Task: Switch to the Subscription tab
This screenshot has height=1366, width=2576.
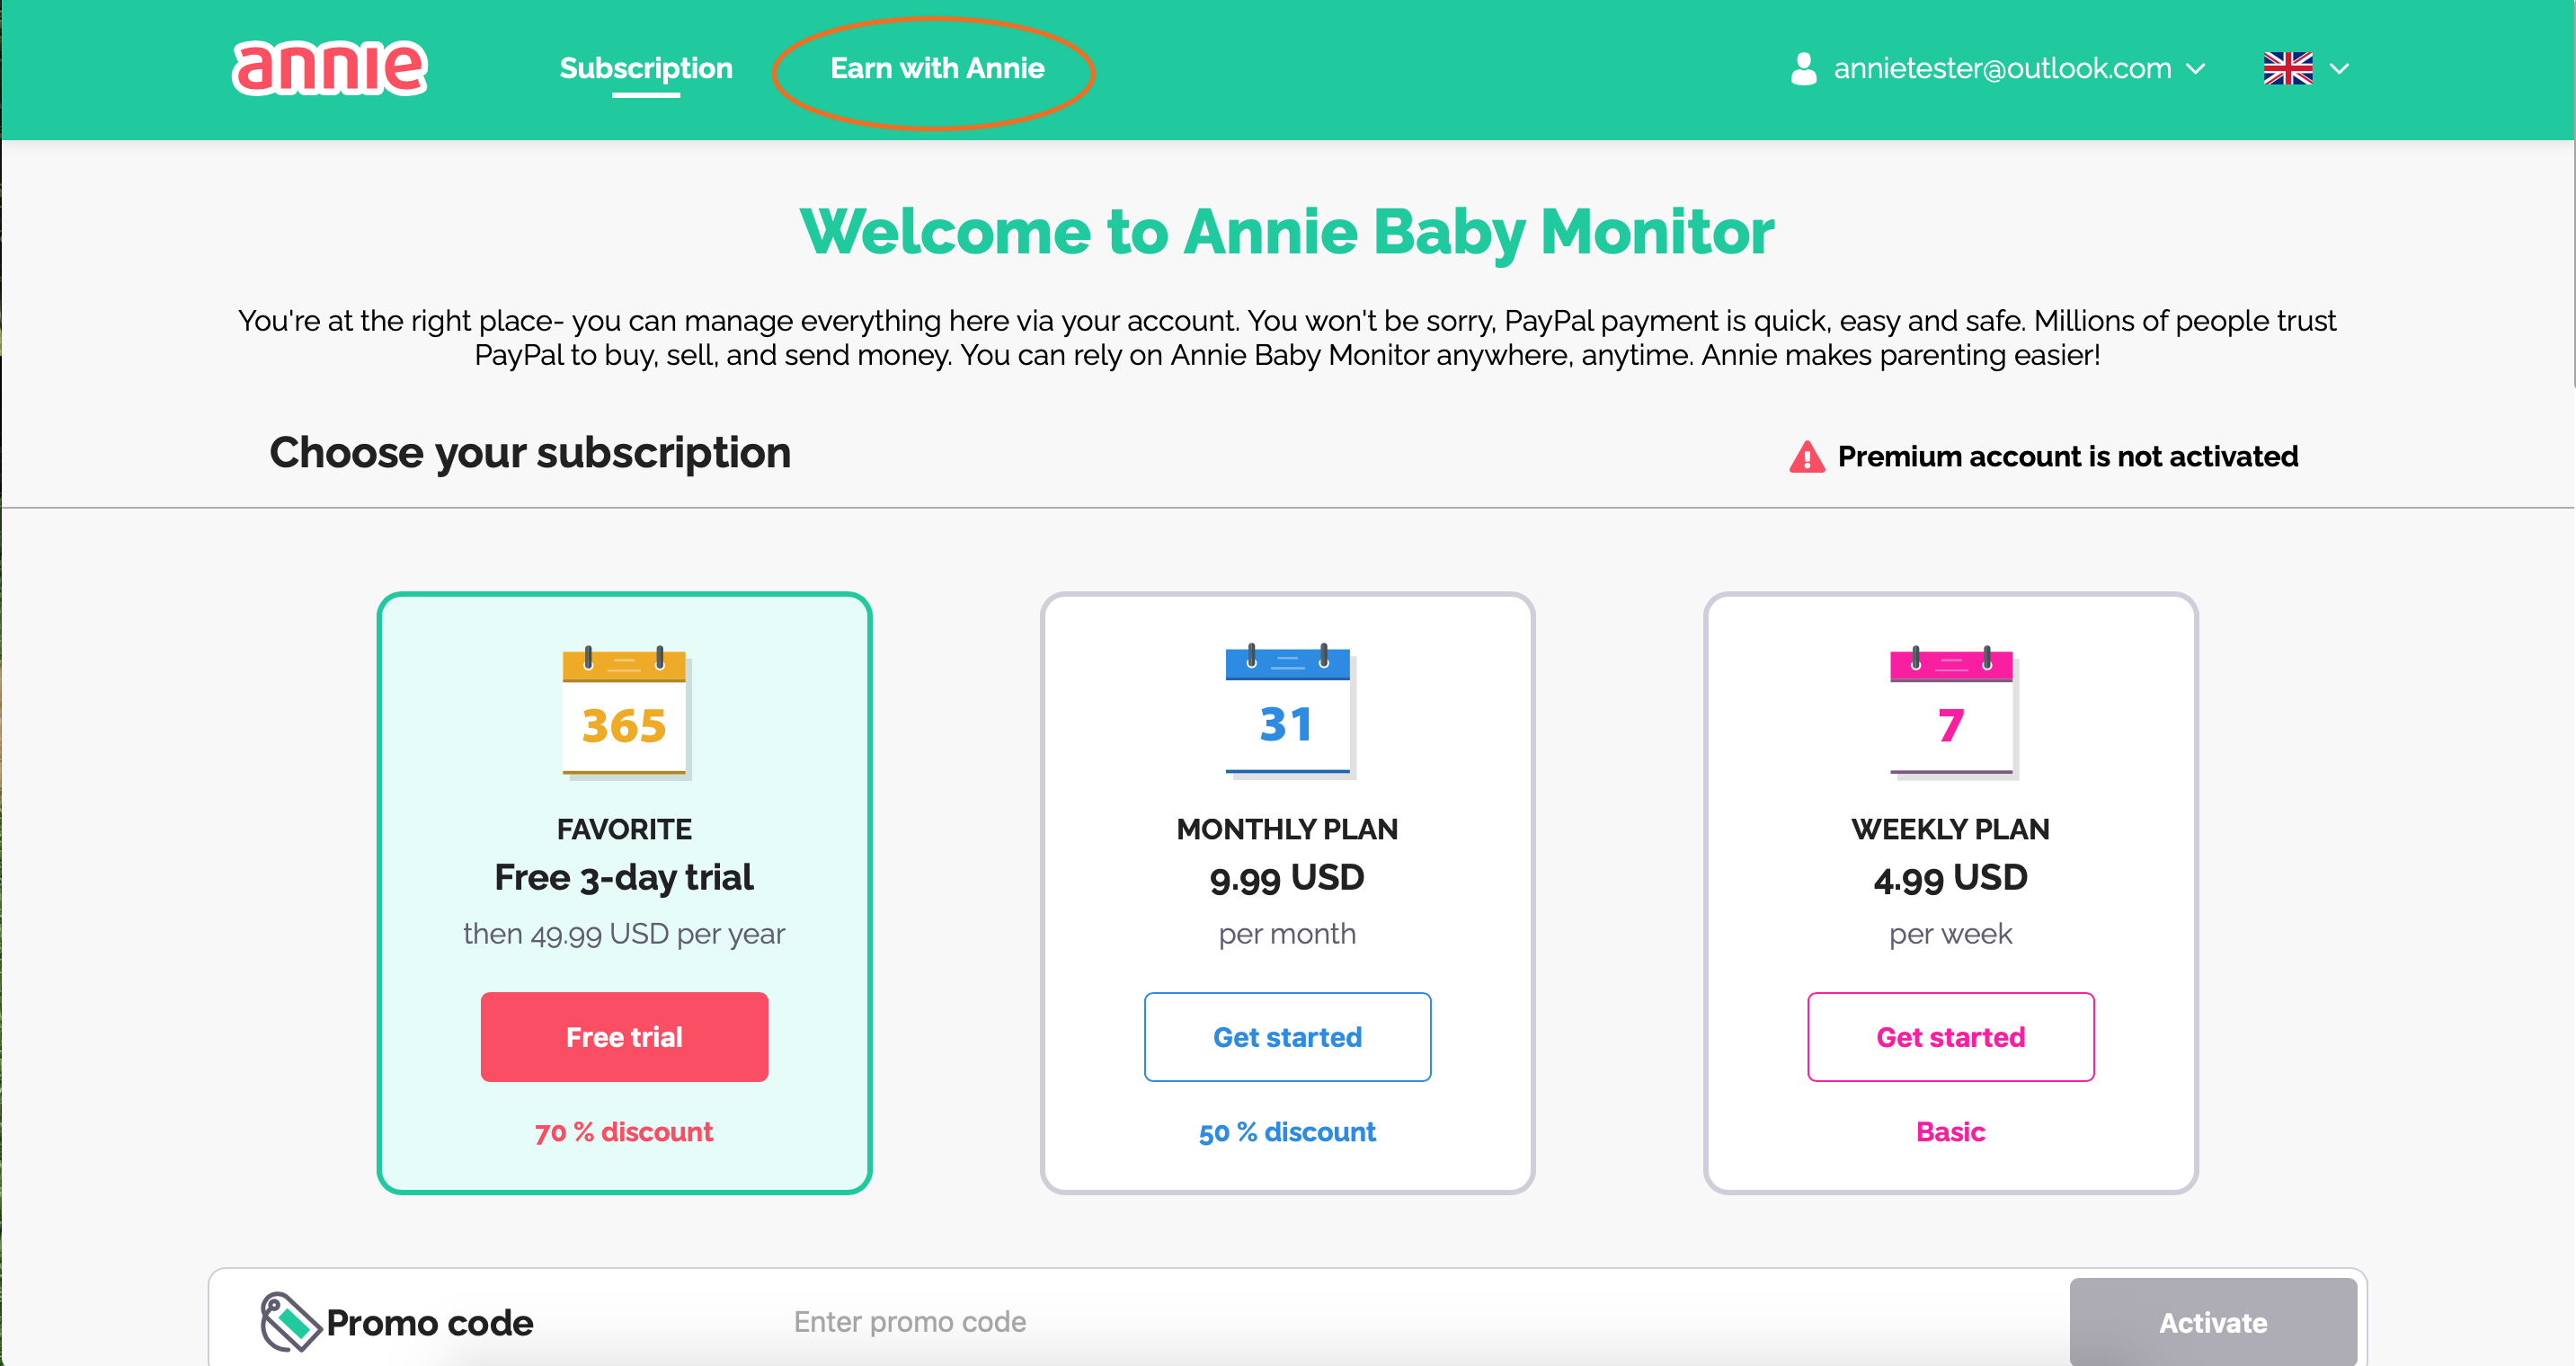Action: click(646, 68)
